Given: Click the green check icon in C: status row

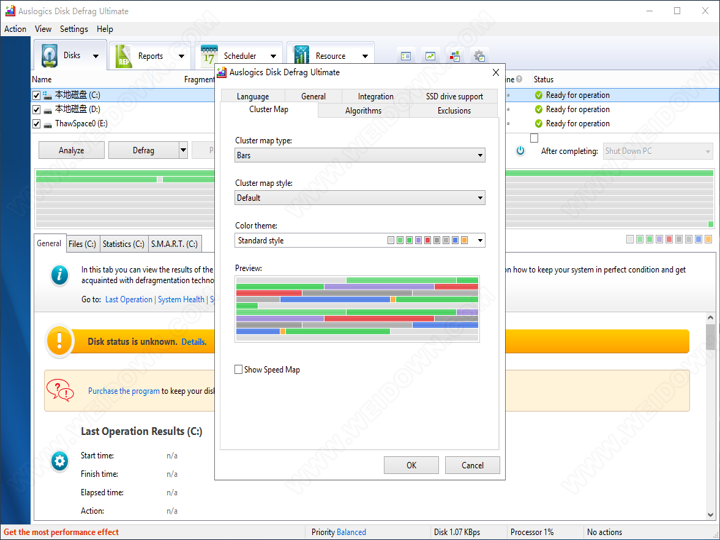Looking at the screenshot, I should [539, 95].
